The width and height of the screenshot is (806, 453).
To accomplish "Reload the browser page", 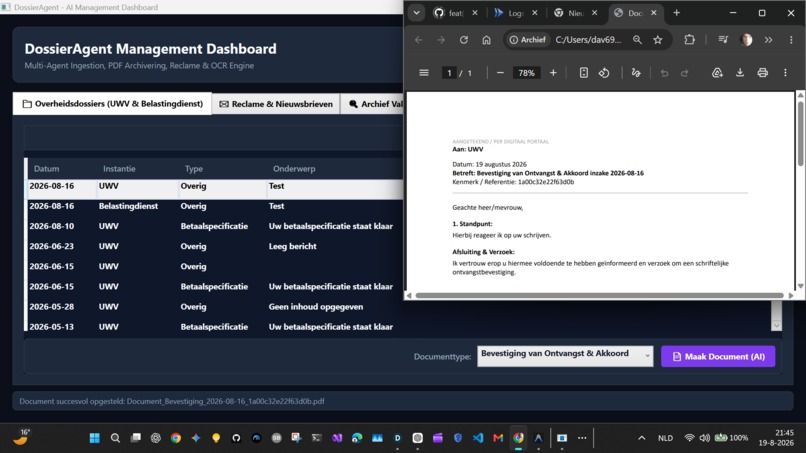I will tap(464, 40).
